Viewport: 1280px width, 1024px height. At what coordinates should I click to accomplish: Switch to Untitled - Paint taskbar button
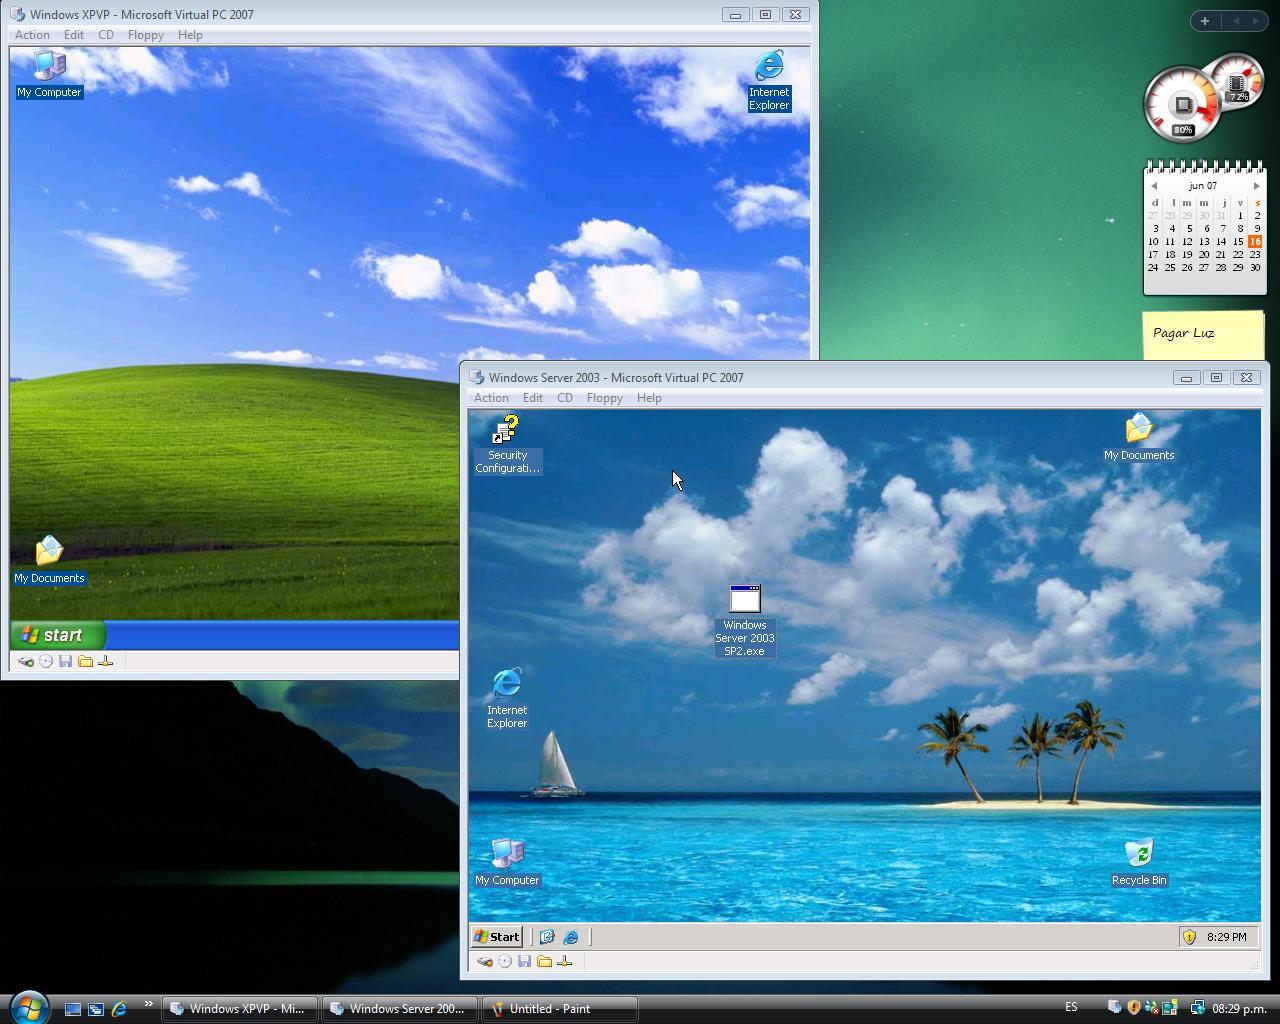[560, 1009]
